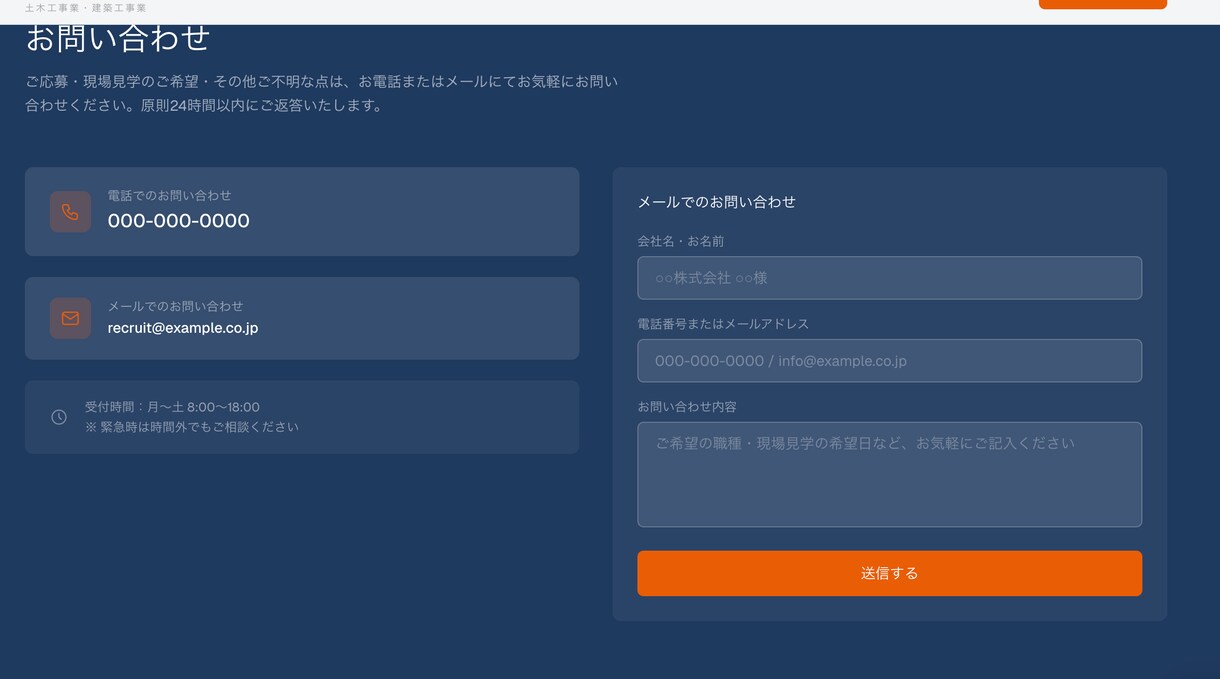
Task: Click the orange button in top header
Action: coord(1102,4)
